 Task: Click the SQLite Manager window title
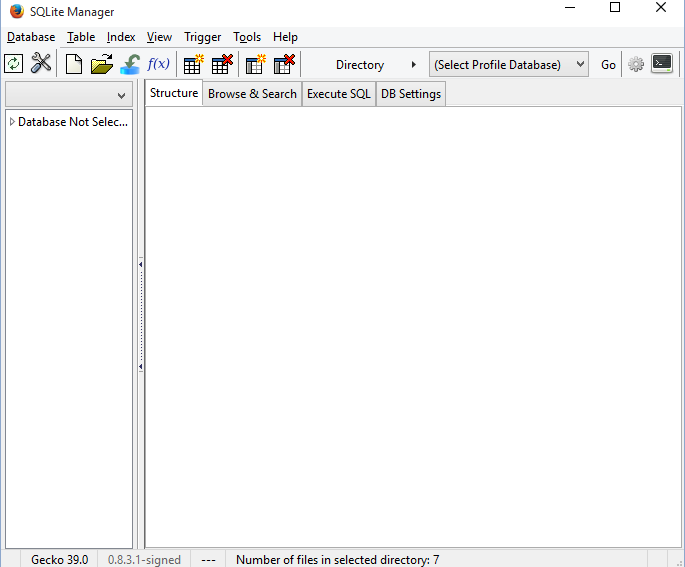pos(72,12)
